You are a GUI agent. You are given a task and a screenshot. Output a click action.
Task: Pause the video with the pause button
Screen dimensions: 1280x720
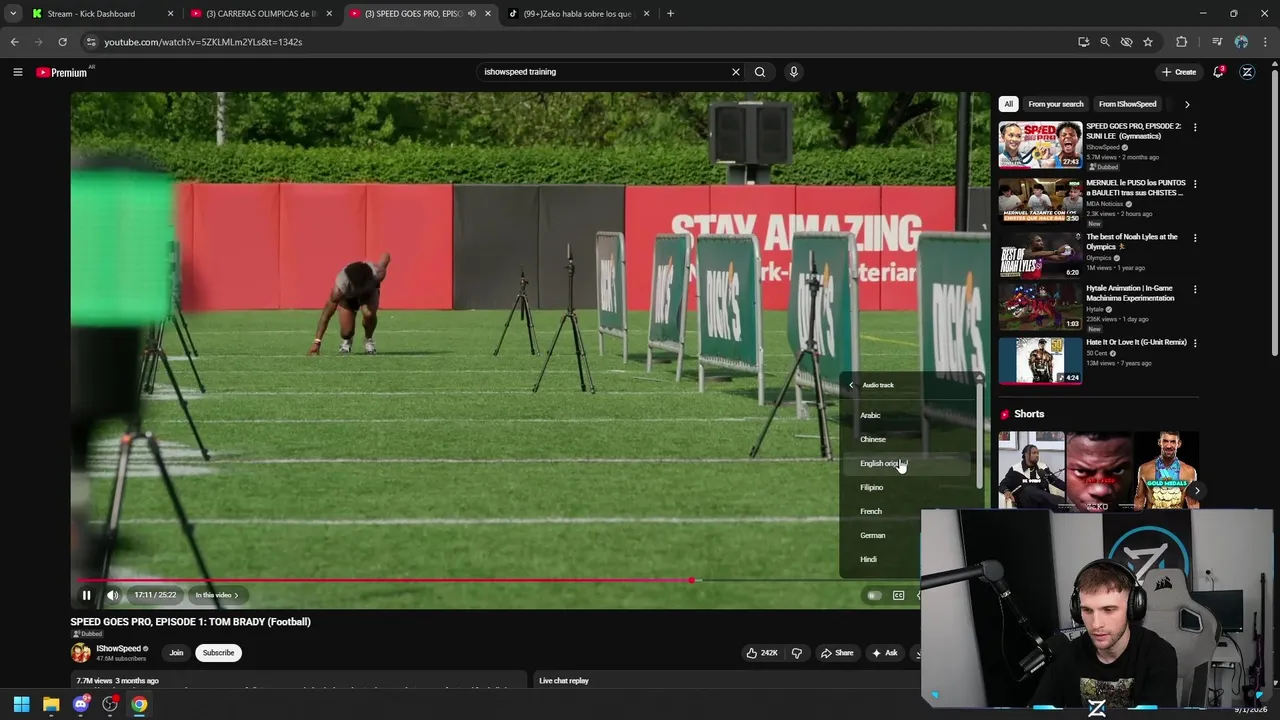(86, 595)
